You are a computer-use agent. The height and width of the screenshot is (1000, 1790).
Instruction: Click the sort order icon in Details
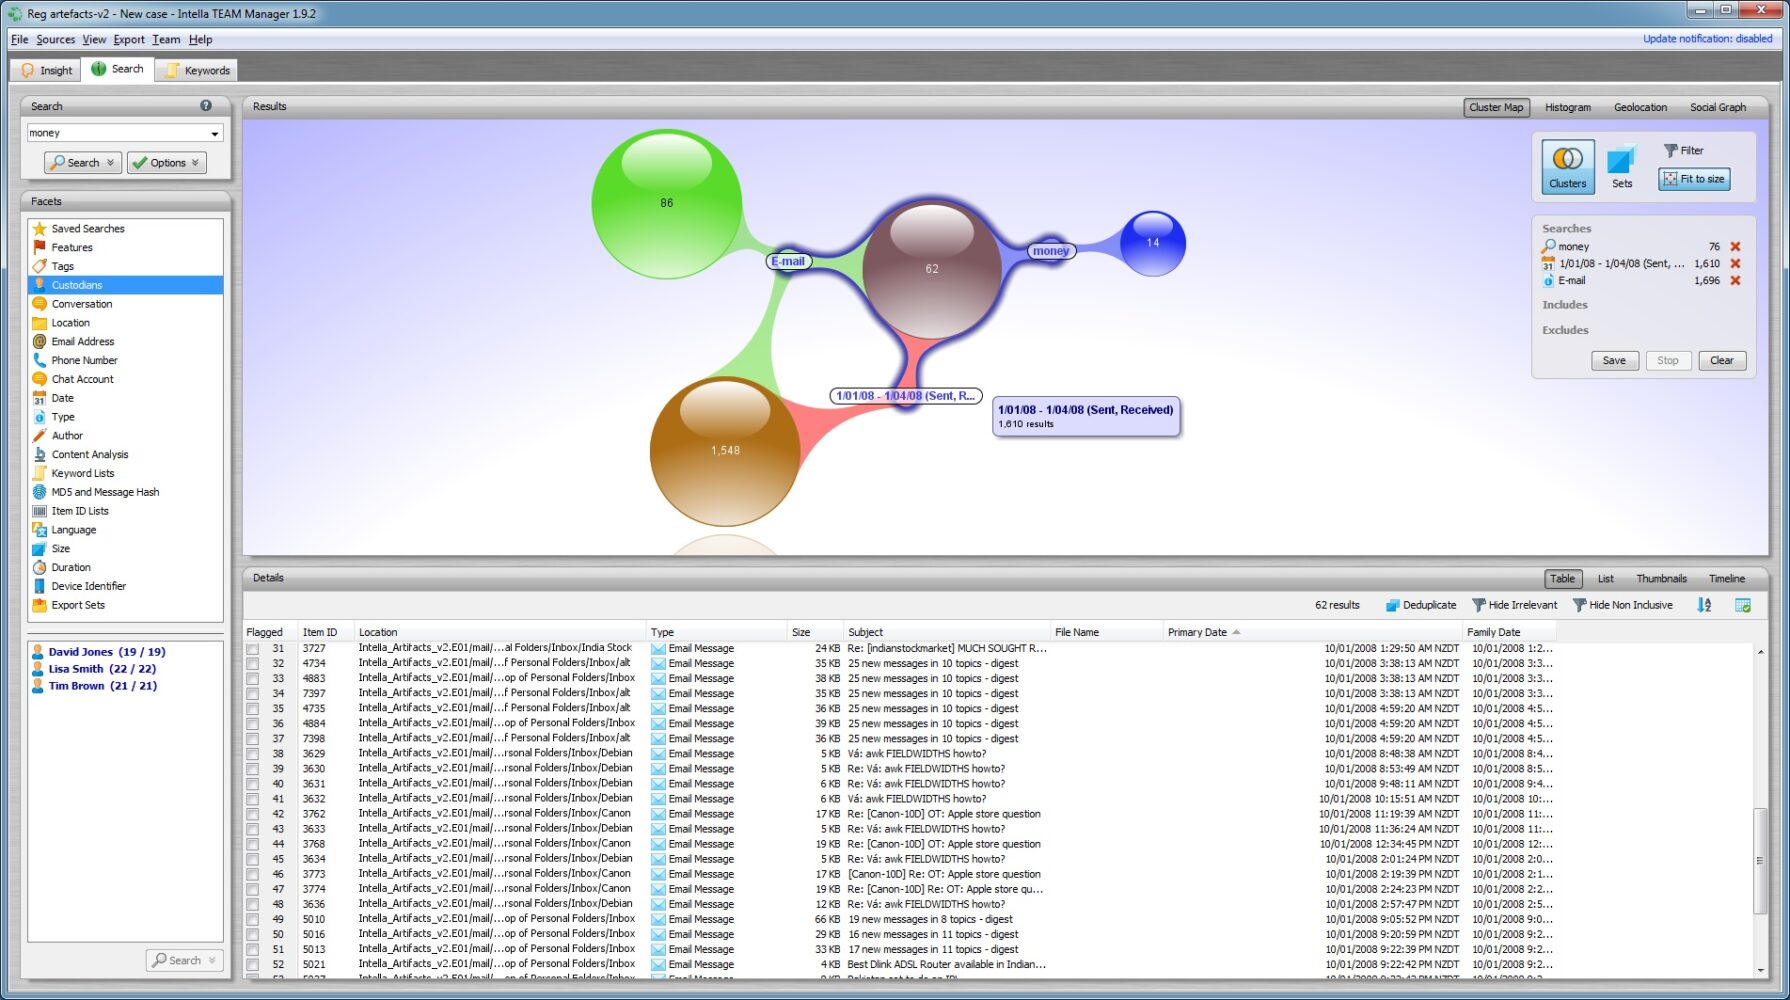click(x=1704, y=605)
